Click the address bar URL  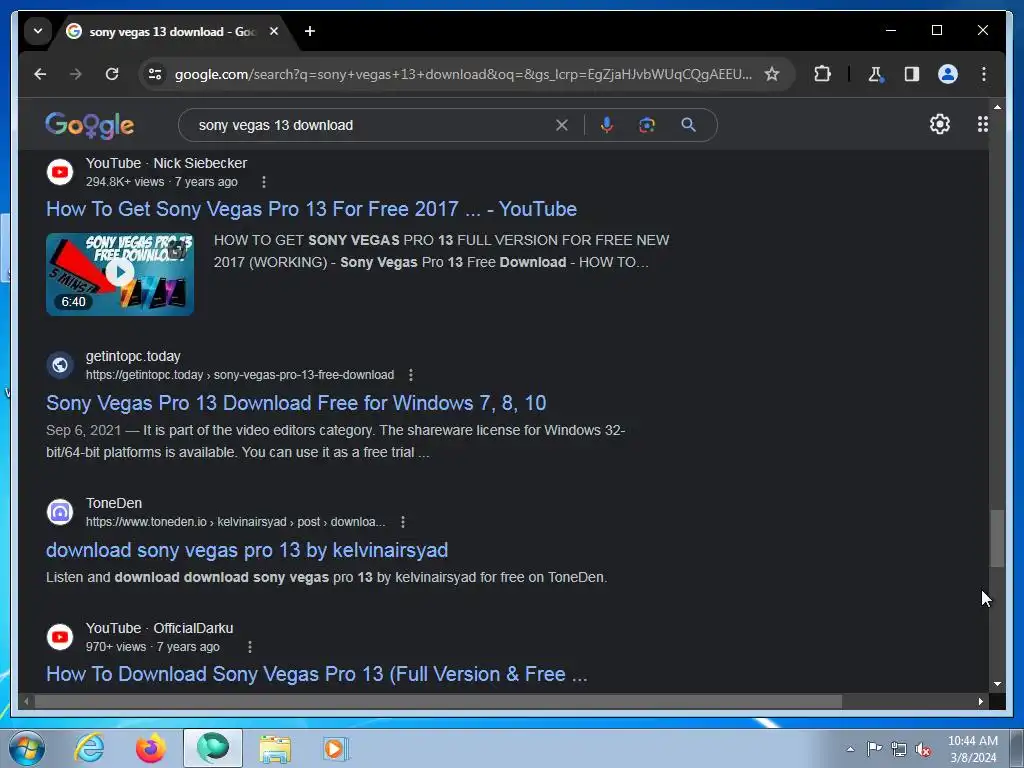[463, 74]
